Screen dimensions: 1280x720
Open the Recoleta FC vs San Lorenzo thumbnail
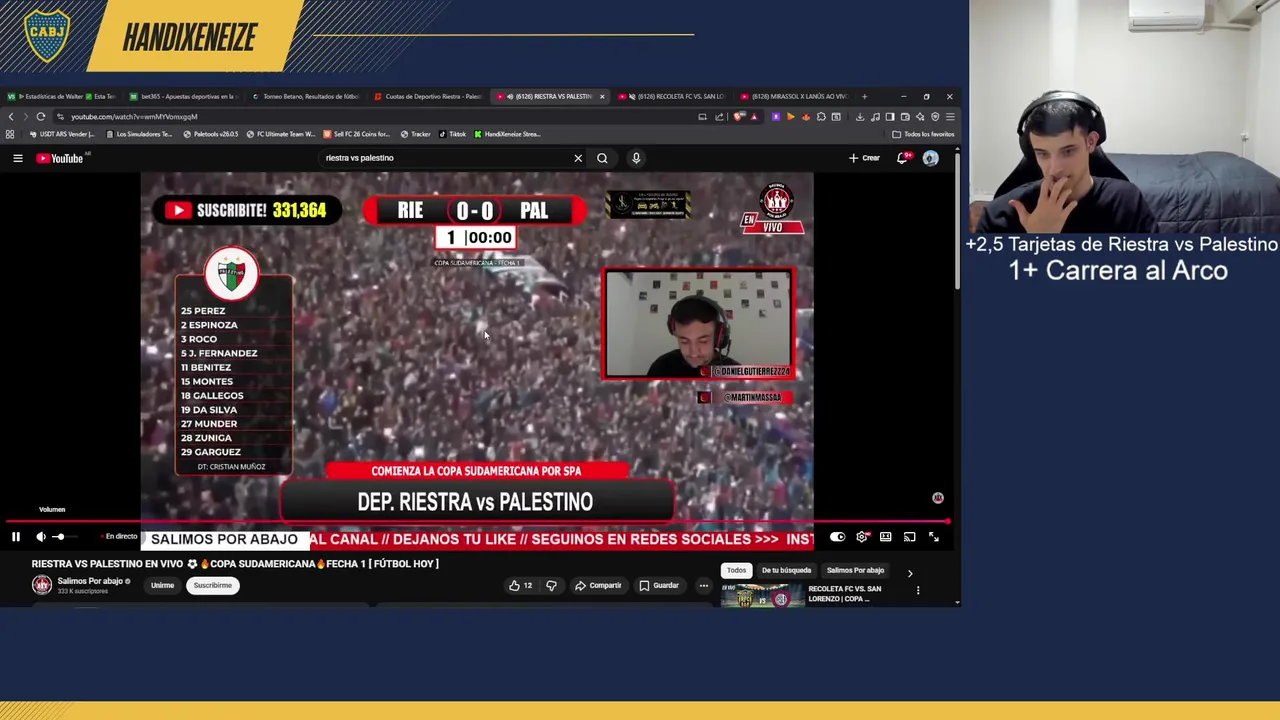pyautogui.click(x=761, y=596)
